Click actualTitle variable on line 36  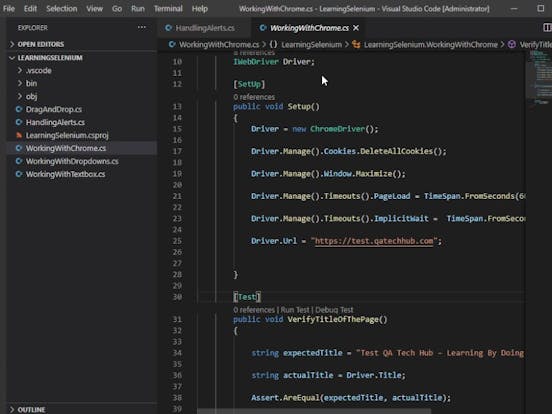tap(308, 375)
